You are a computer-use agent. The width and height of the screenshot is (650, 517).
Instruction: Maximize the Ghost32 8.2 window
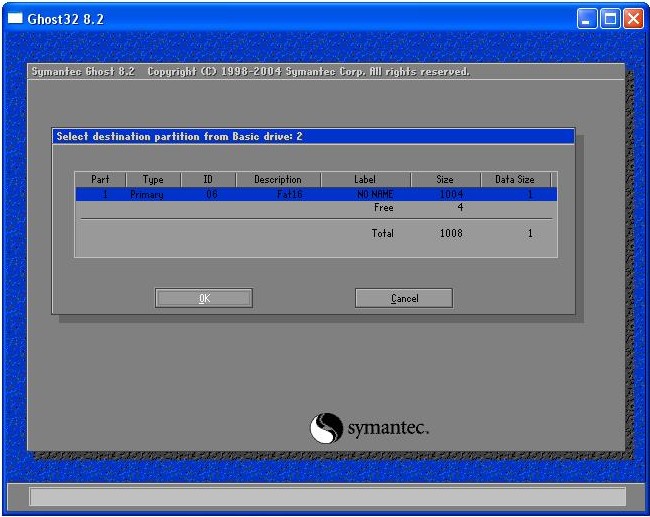tap(610, 19)
